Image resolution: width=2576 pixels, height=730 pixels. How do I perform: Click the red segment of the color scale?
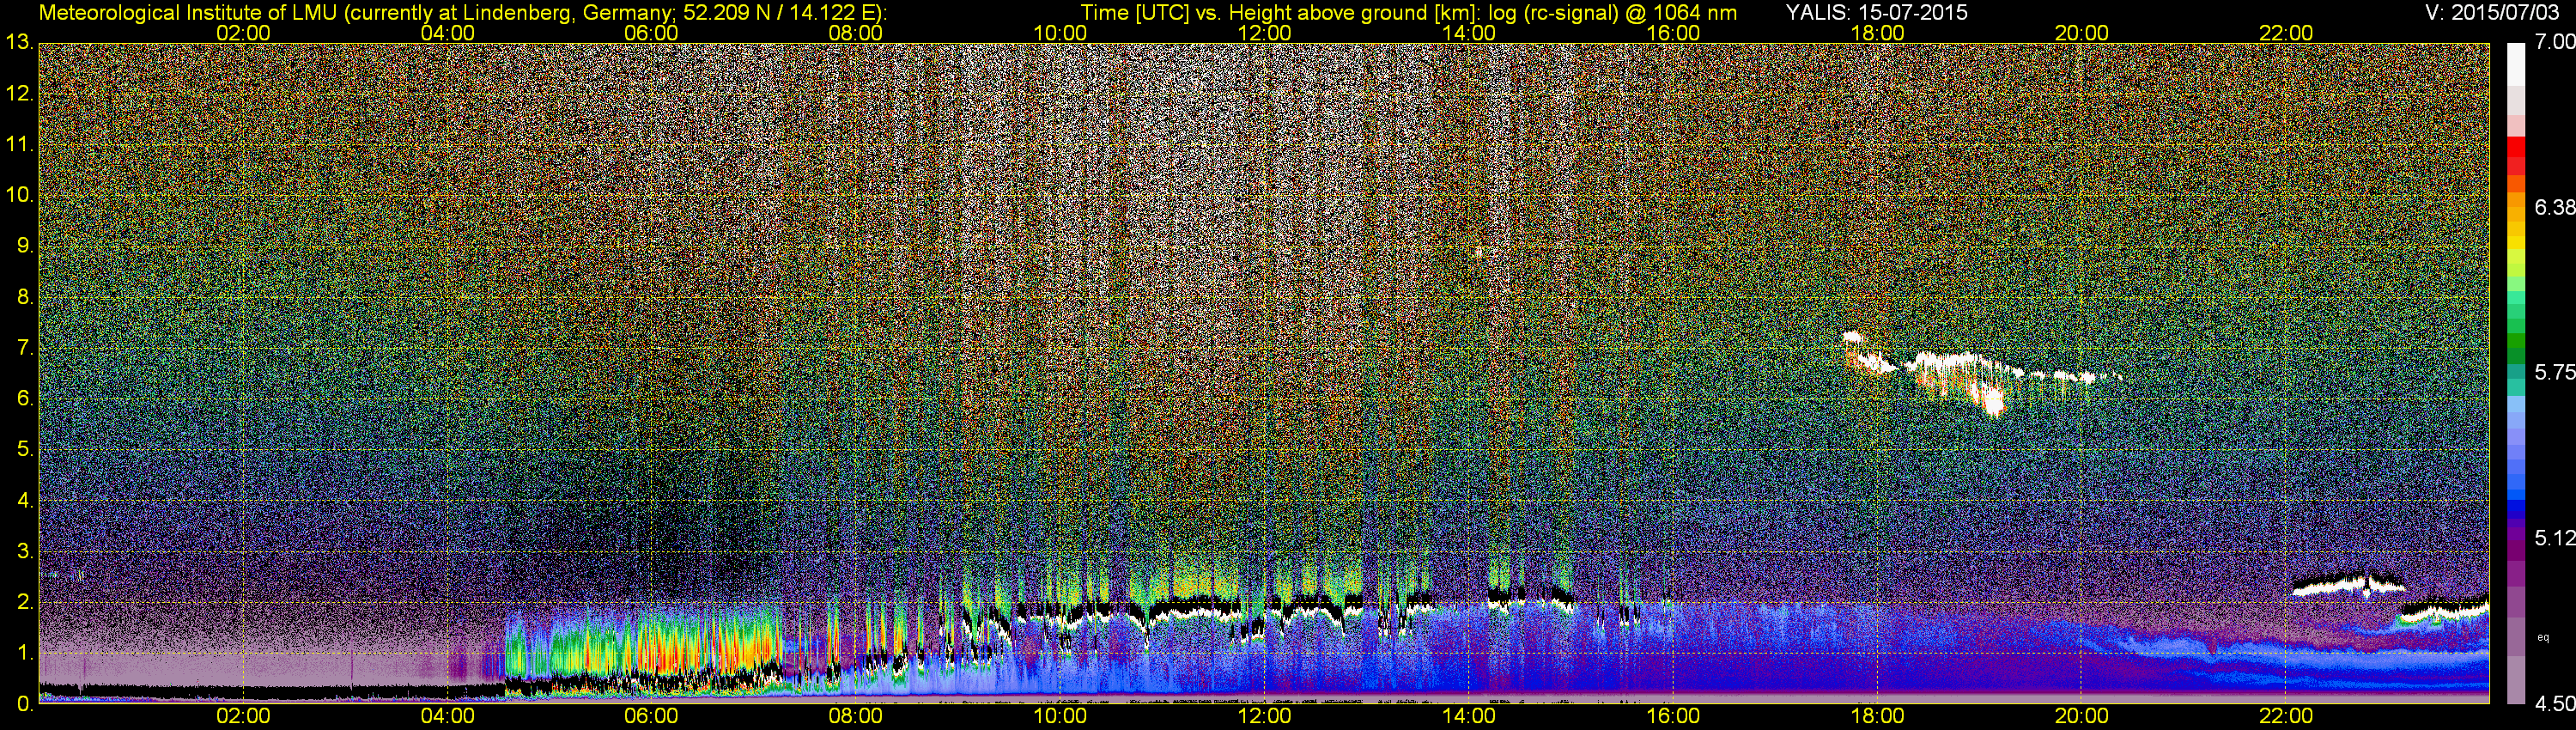click(2516, 147)
